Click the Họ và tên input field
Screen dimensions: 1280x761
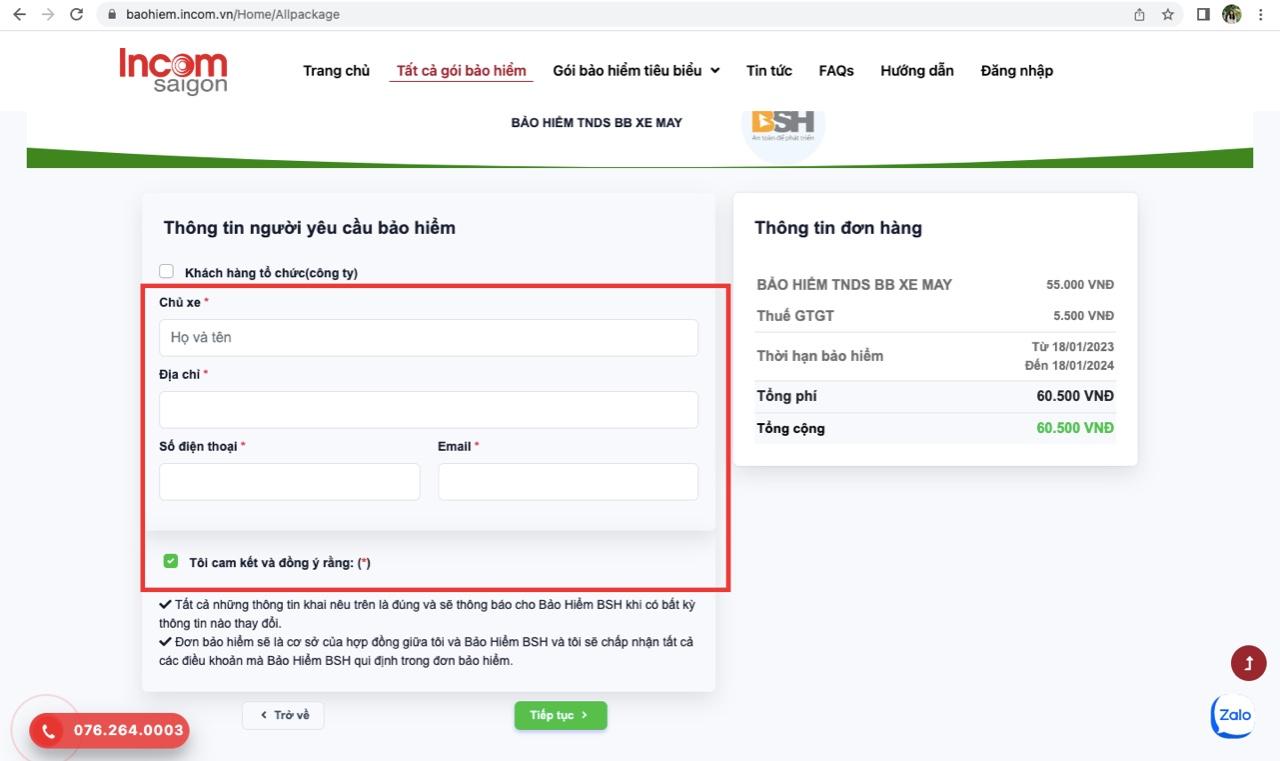(428, 338)
